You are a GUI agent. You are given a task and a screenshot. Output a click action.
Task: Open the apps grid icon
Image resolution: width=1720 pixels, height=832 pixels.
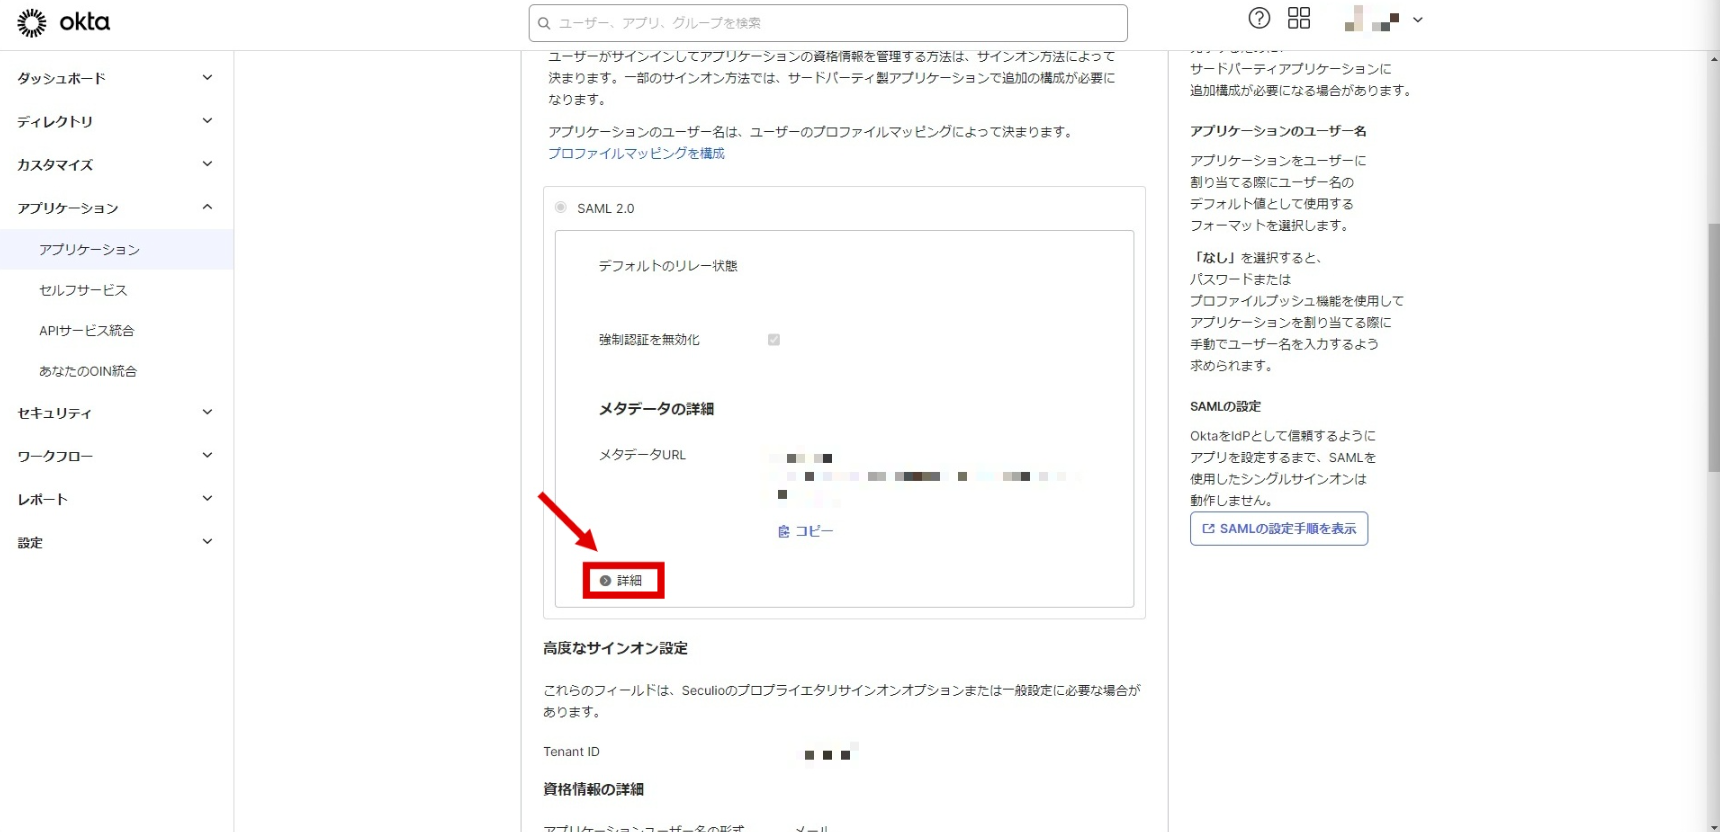1298,18
